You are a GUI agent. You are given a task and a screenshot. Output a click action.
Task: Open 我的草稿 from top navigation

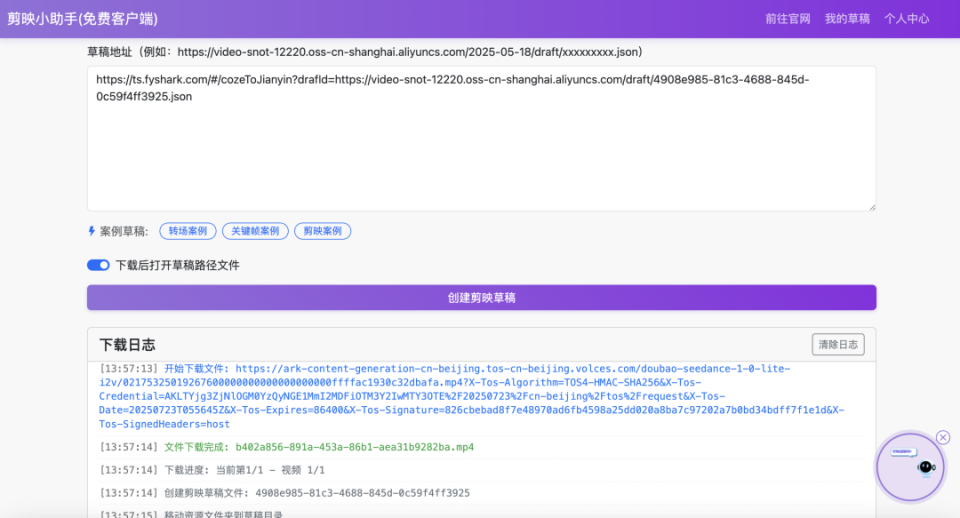pos(847,19)
